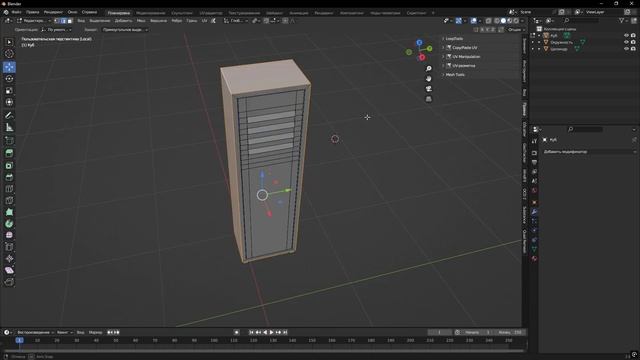This screenshot has width=640, height=360.
Task: Enable edge select mode
Action: click(63, 20)
